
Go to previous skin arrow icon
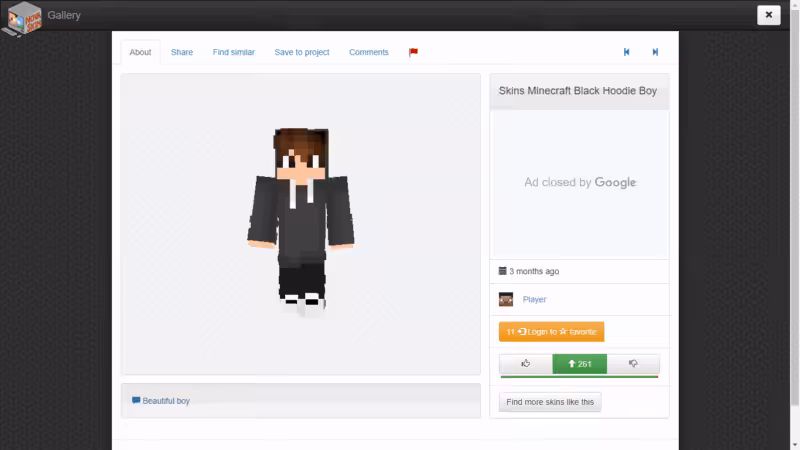(x=627, y=52)
